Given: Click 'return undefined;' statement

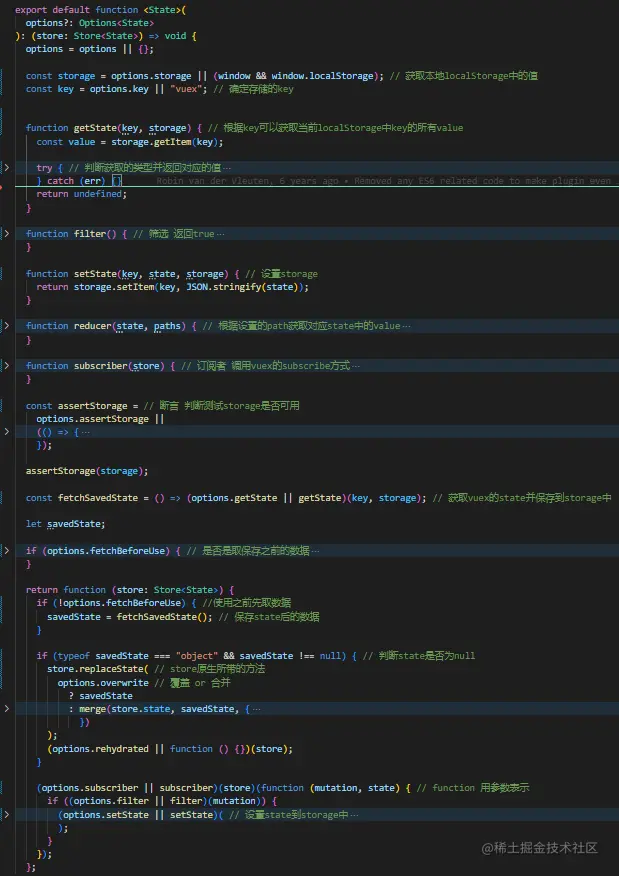Looking at the screenshot, I should [x=82, y=194].
